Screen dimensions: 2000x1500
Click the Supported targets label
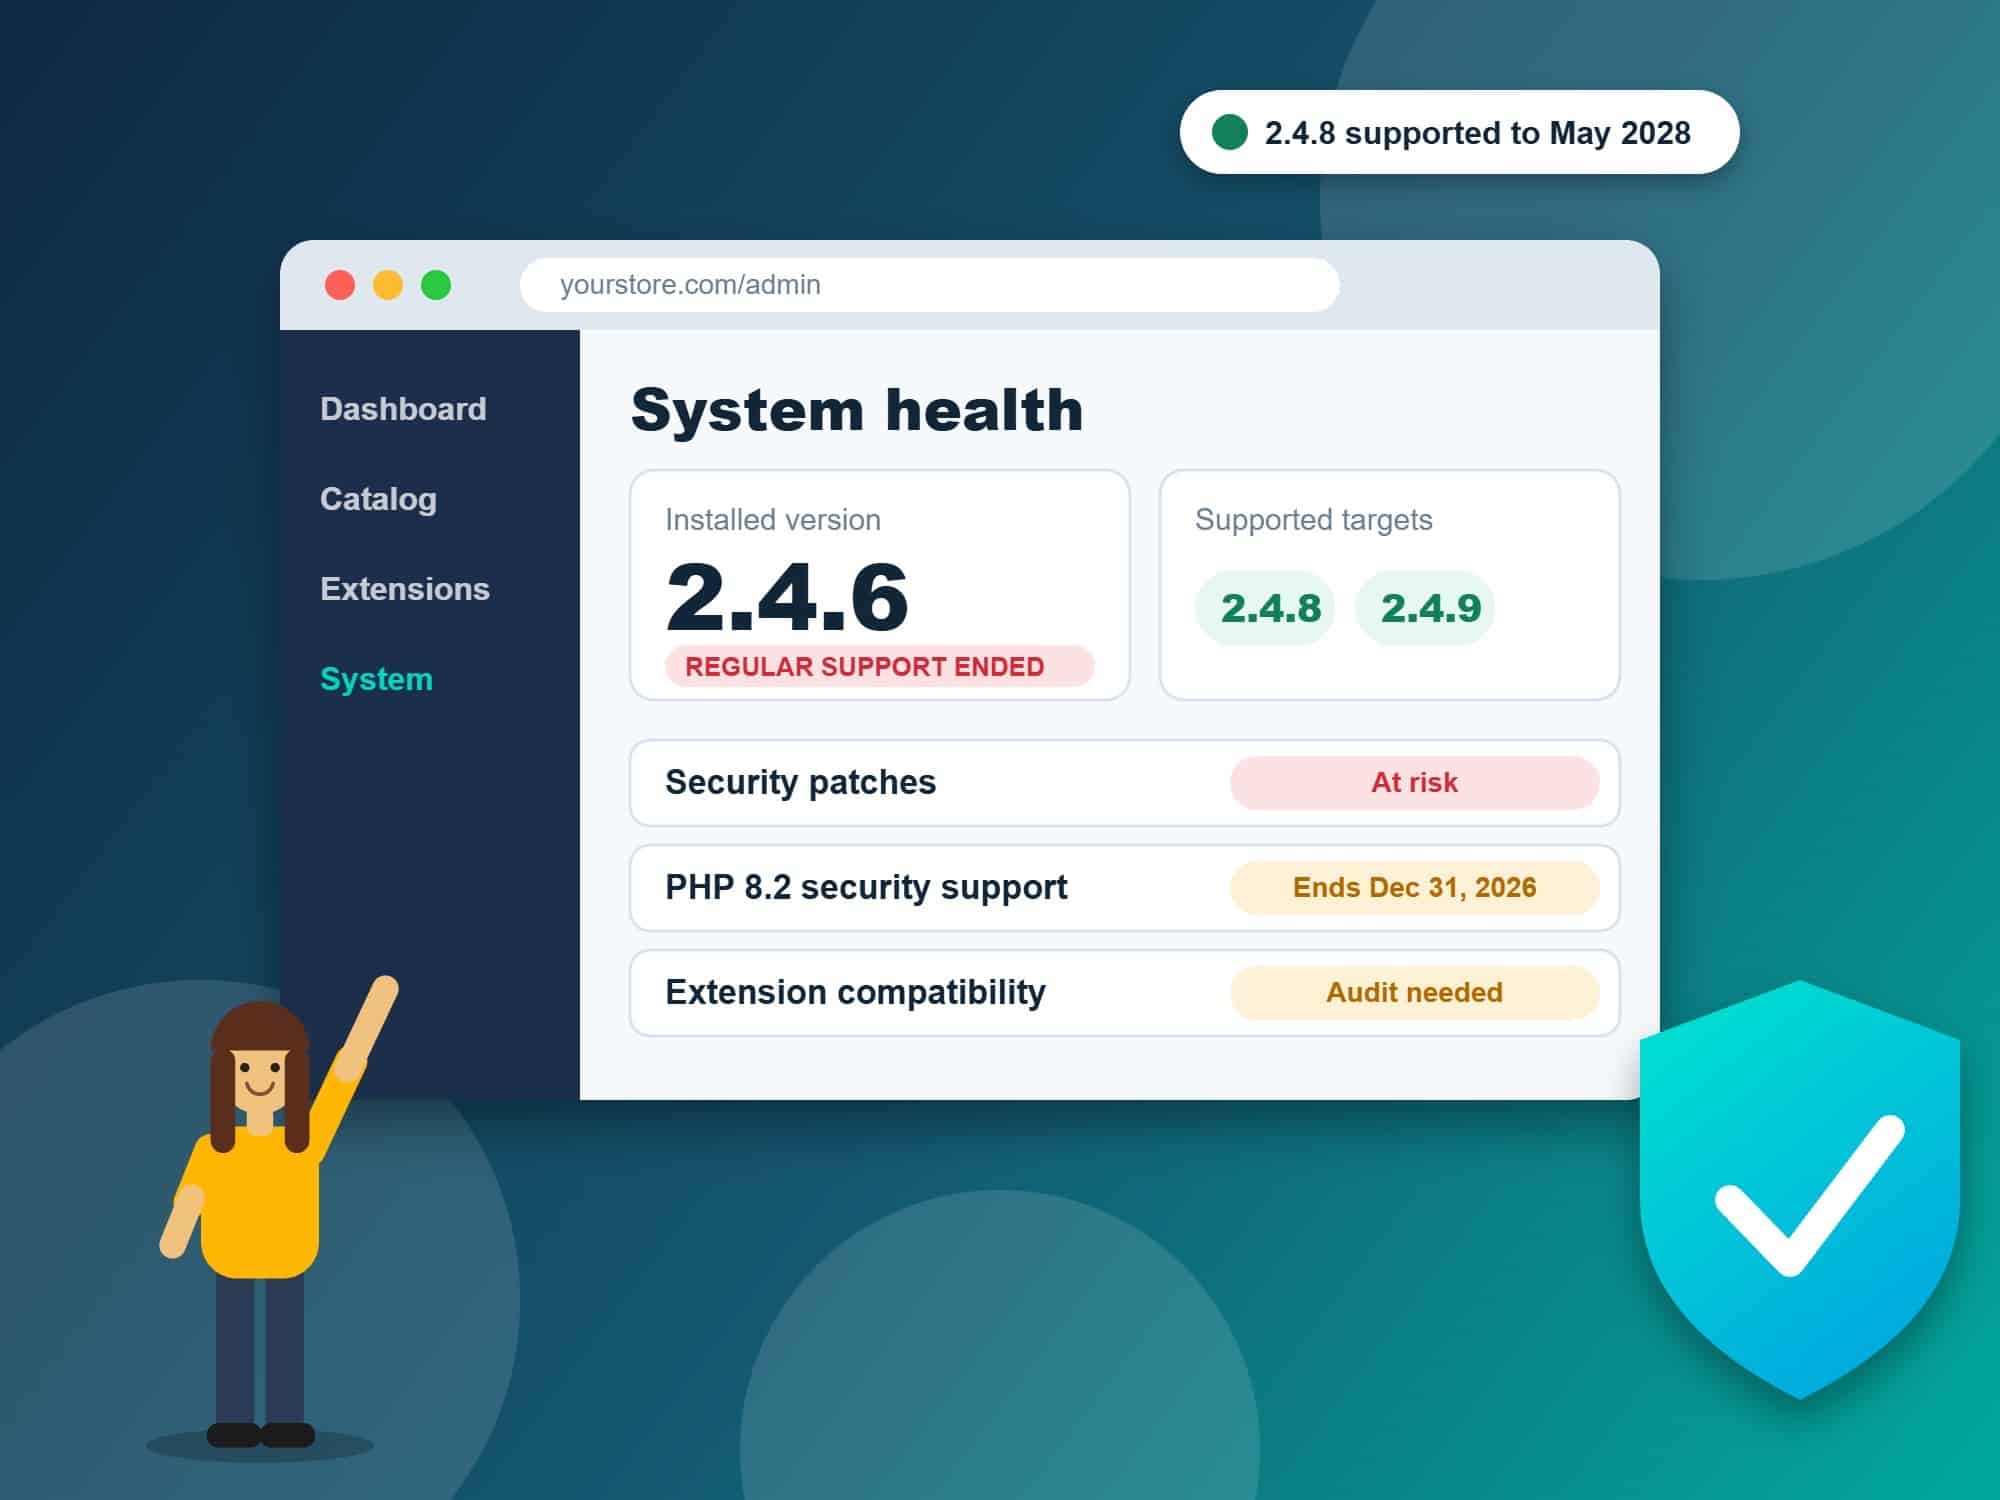pos(1313,520)
